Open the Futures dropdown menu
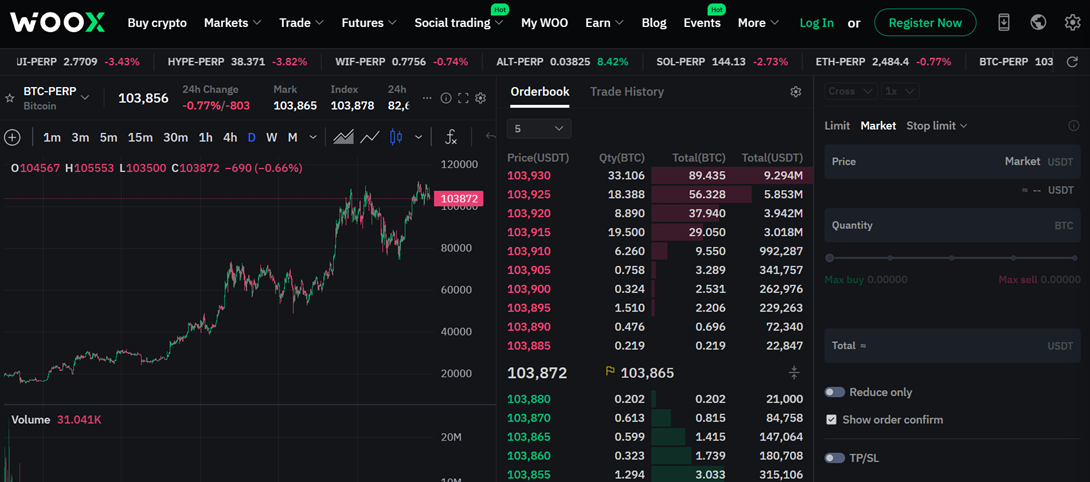Image resolution: width=1090 pixels, height=482 pixels. (369, 22)
